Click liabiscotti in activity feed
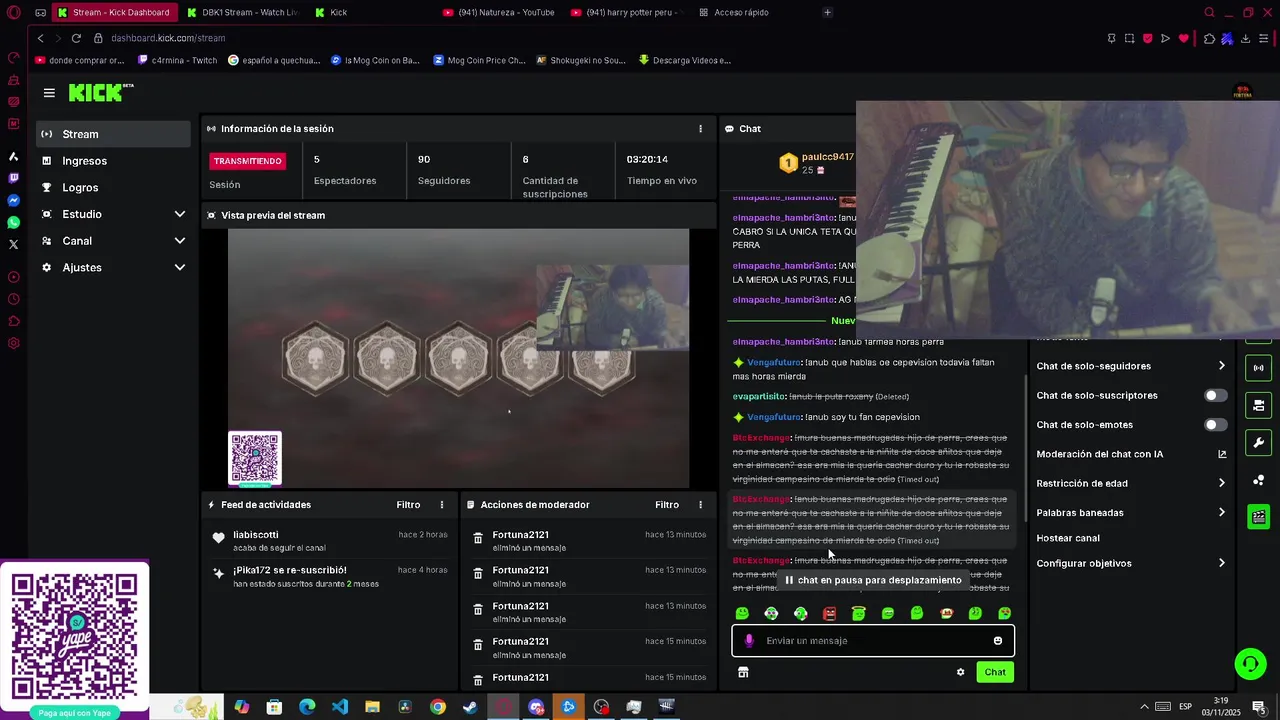This screenshot has width=1280, height=720. 256,535
